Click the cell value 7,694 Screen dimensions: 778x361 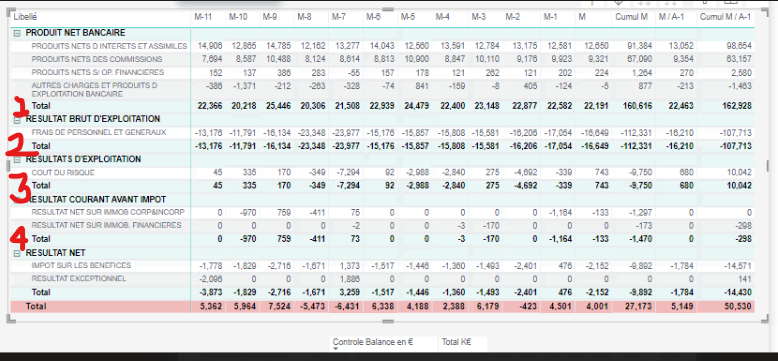pos(212,59)
